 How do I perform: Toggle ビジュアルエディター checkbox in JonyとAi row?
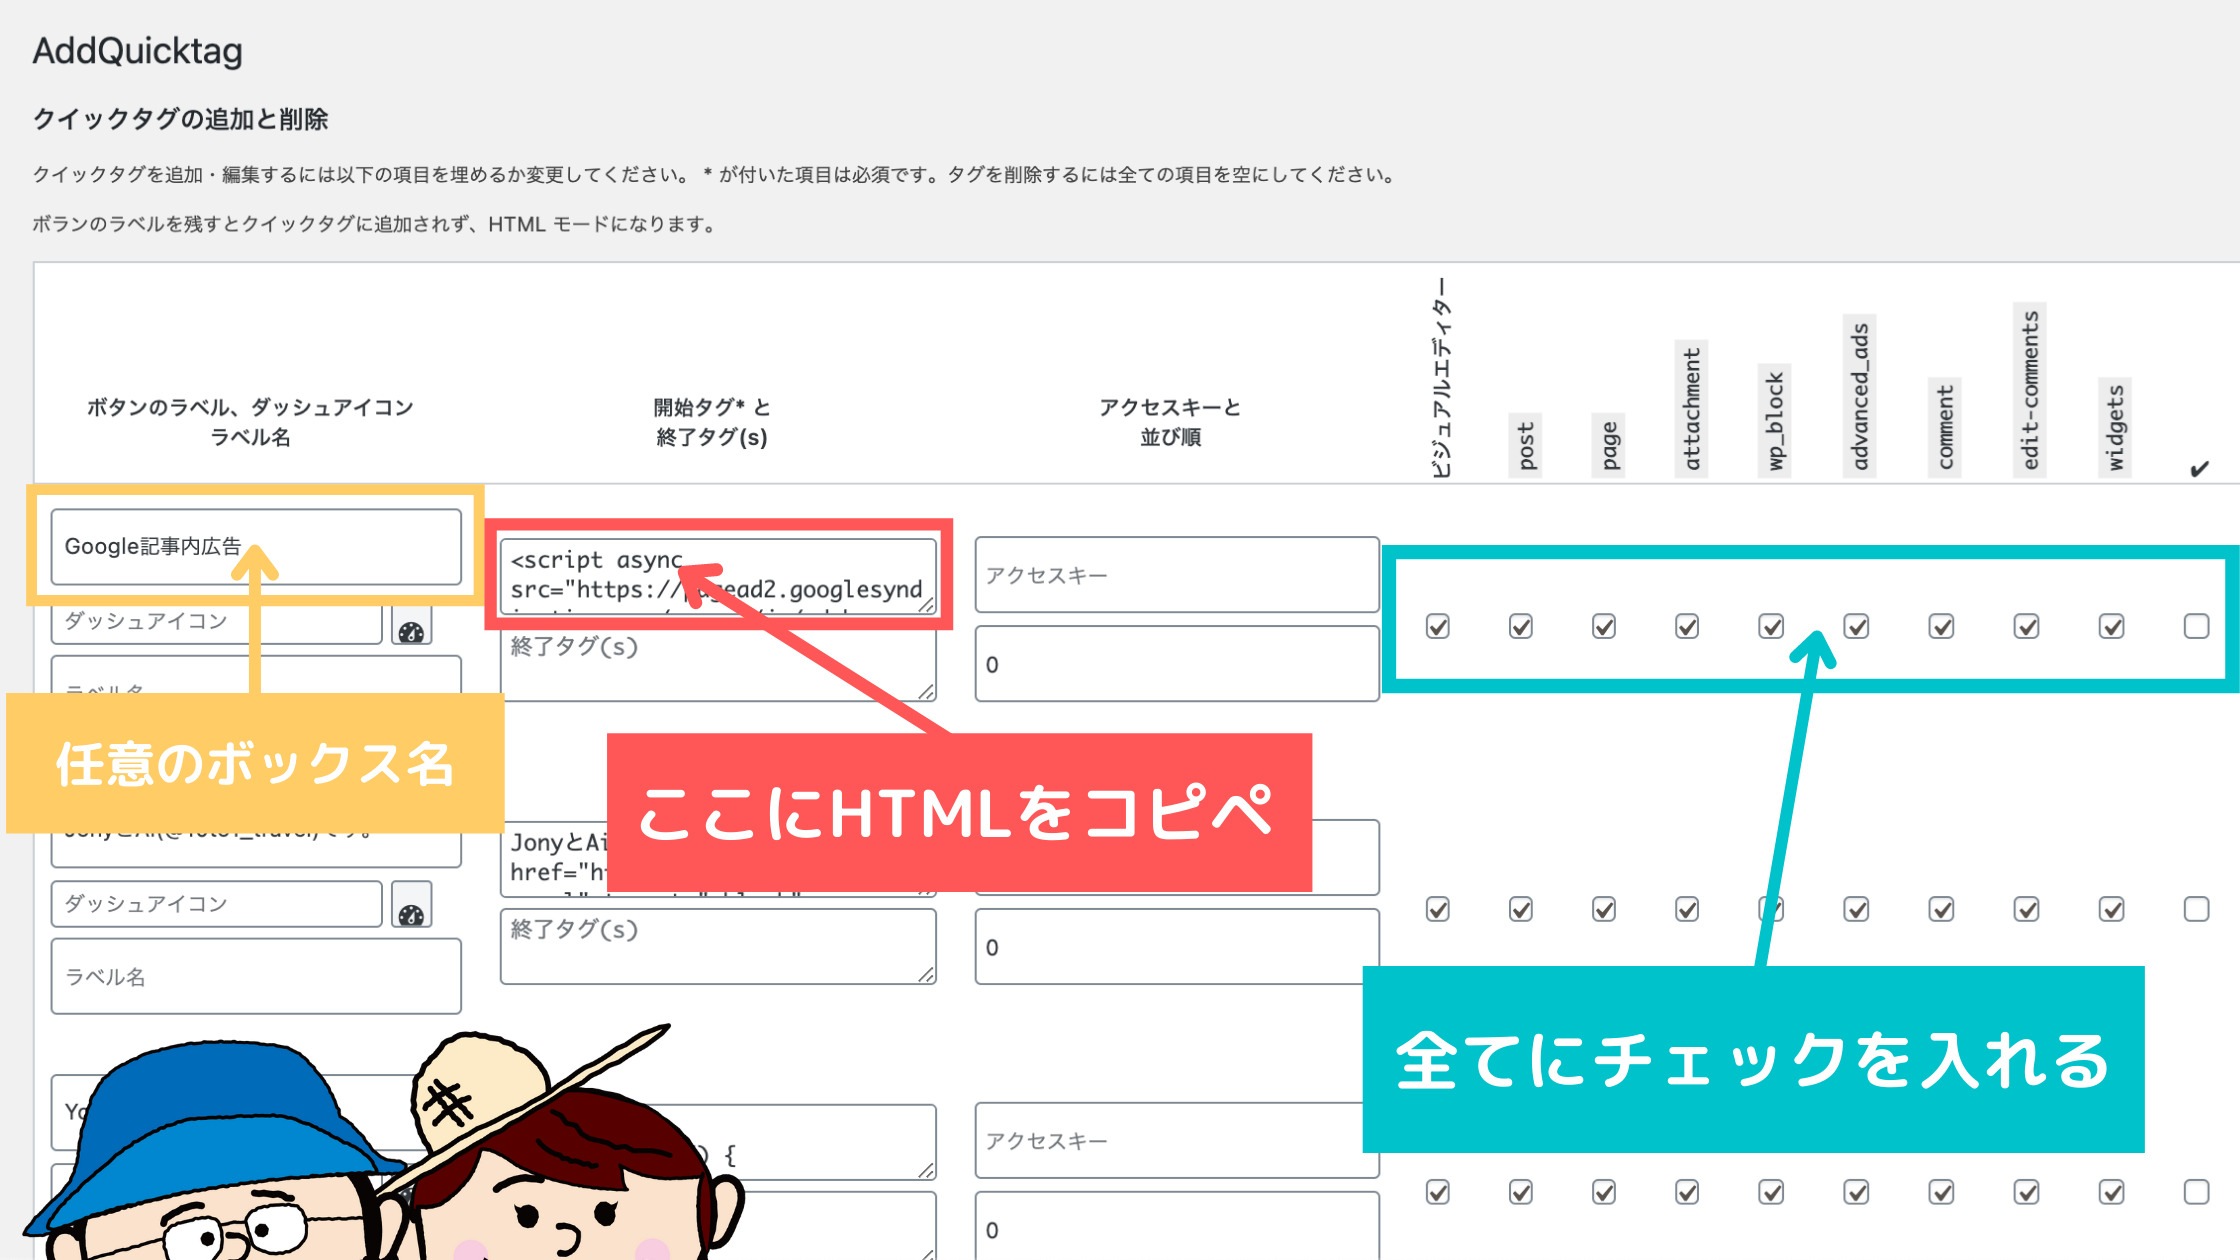pos(1438,910)
